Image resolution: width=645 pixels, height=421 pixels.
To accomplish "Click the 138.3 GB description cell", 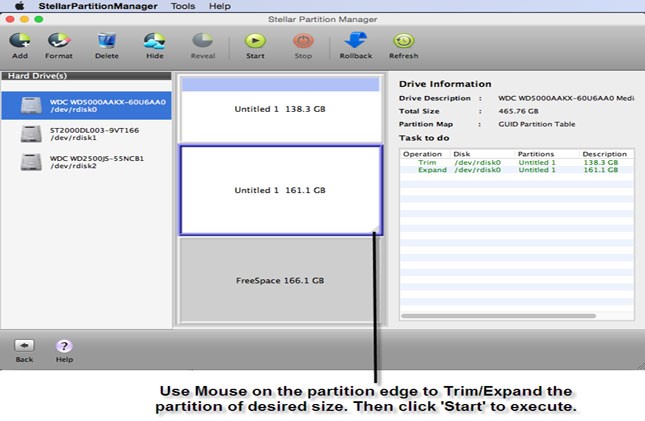I will click(x=601, y=163).
